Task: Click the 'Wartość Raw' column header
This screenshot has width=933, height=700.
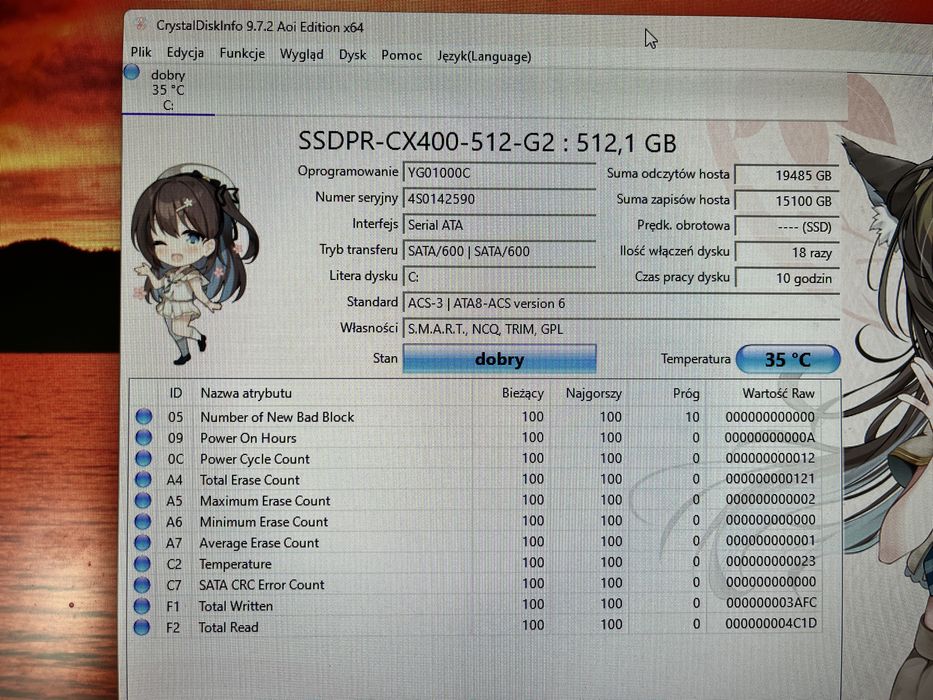Action: (778, 393)
